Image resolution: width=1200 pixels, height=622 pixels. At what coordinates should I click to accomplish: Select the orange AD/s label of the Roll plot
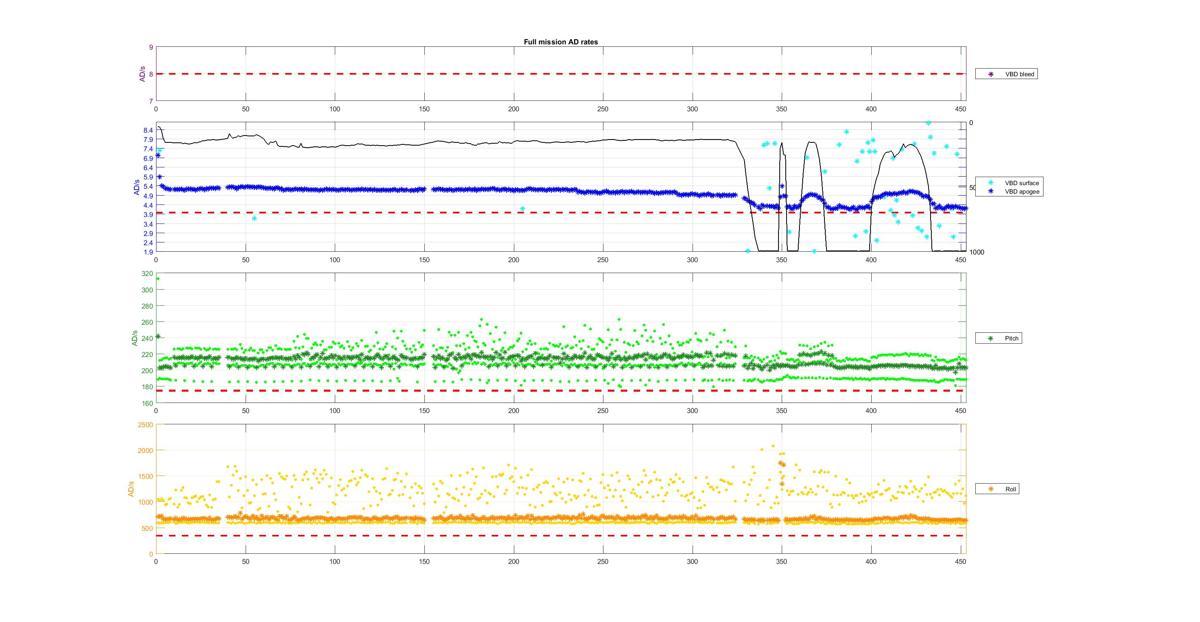pyautogui.click(x=129, y=489)
